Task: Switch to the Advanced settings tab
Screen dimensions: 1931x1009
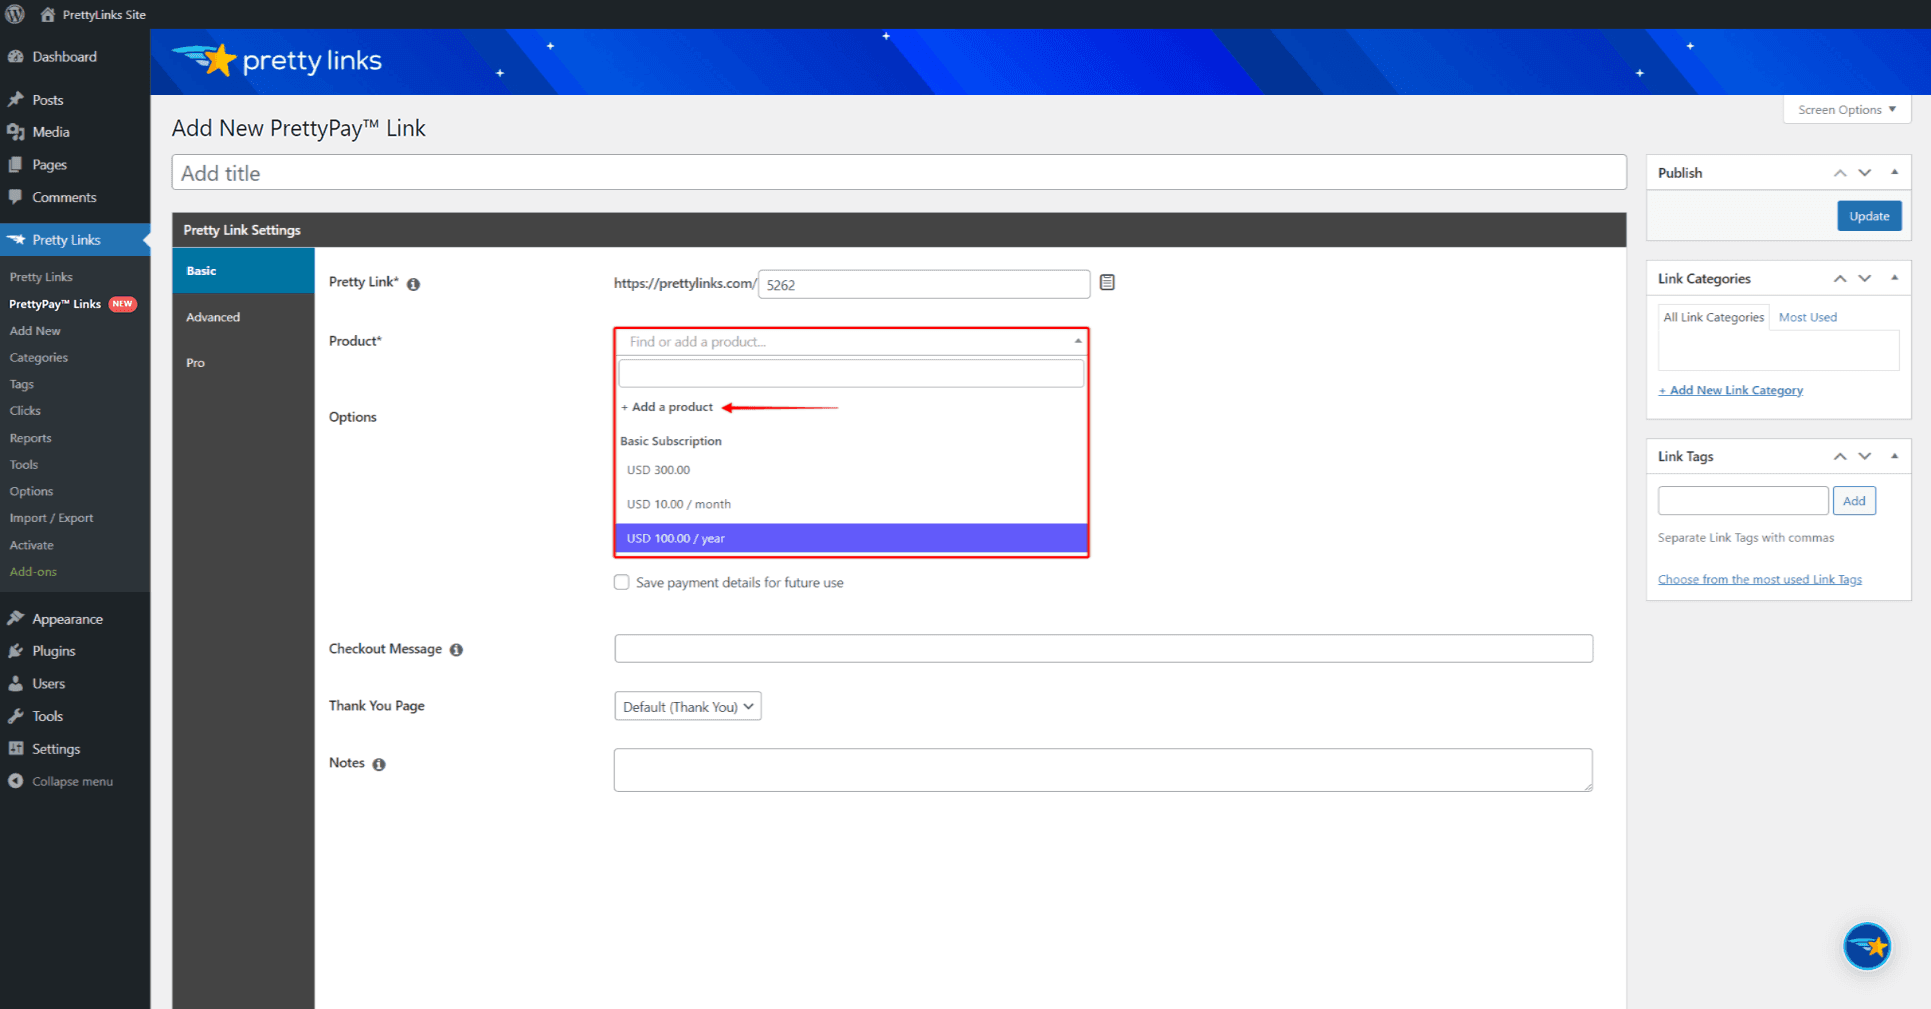Action: click(213, 317)
